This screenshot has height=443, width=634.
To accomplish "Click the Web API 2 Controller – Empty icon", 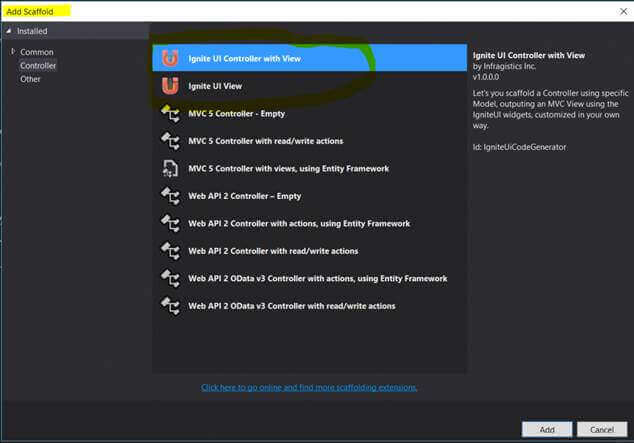I will coord(170,196).
